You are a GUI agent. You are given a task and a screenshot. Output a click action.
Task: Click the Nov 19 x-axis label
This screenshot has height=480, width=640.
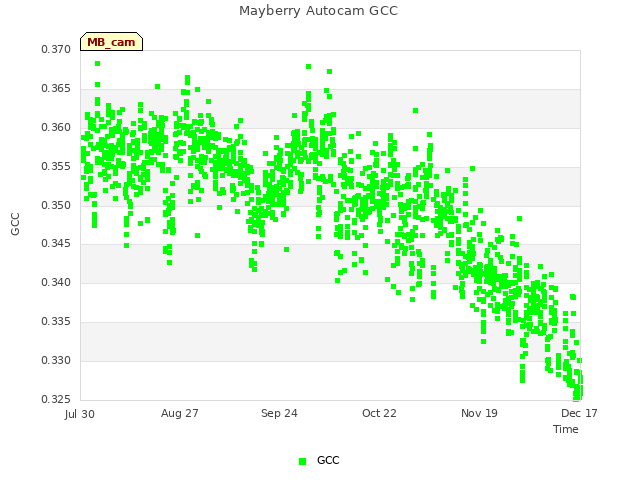[x=479, y=413]
